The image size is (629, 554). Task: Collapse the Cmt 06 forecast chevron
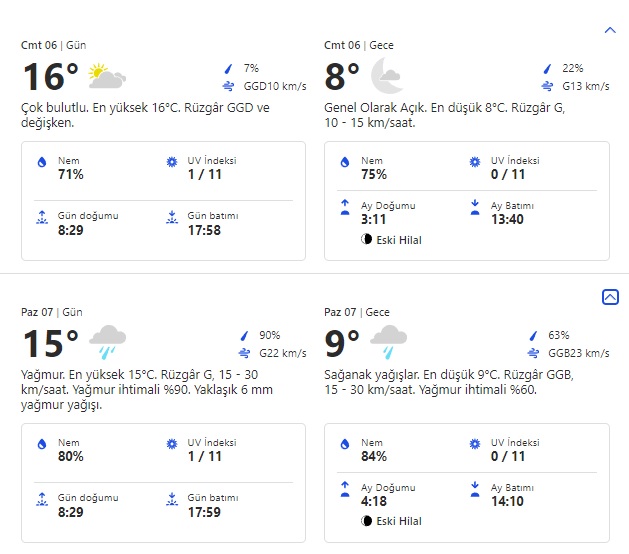610,31
